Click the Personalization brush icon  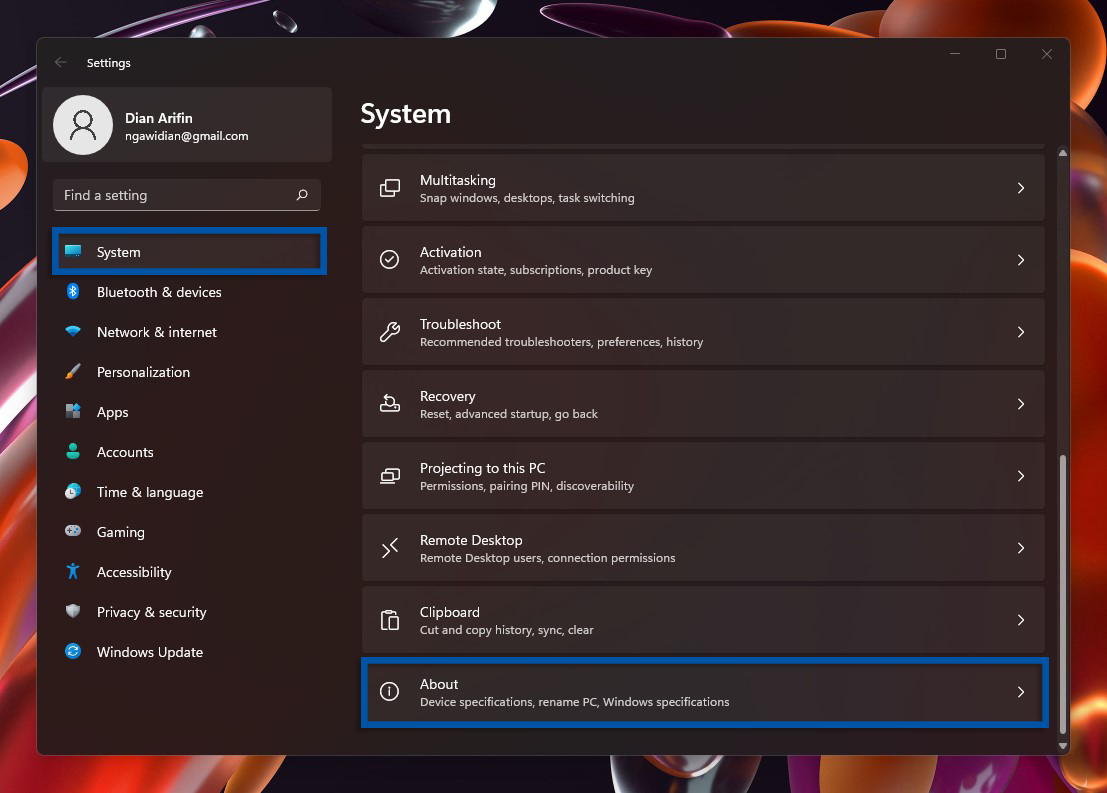coord(73,371)
